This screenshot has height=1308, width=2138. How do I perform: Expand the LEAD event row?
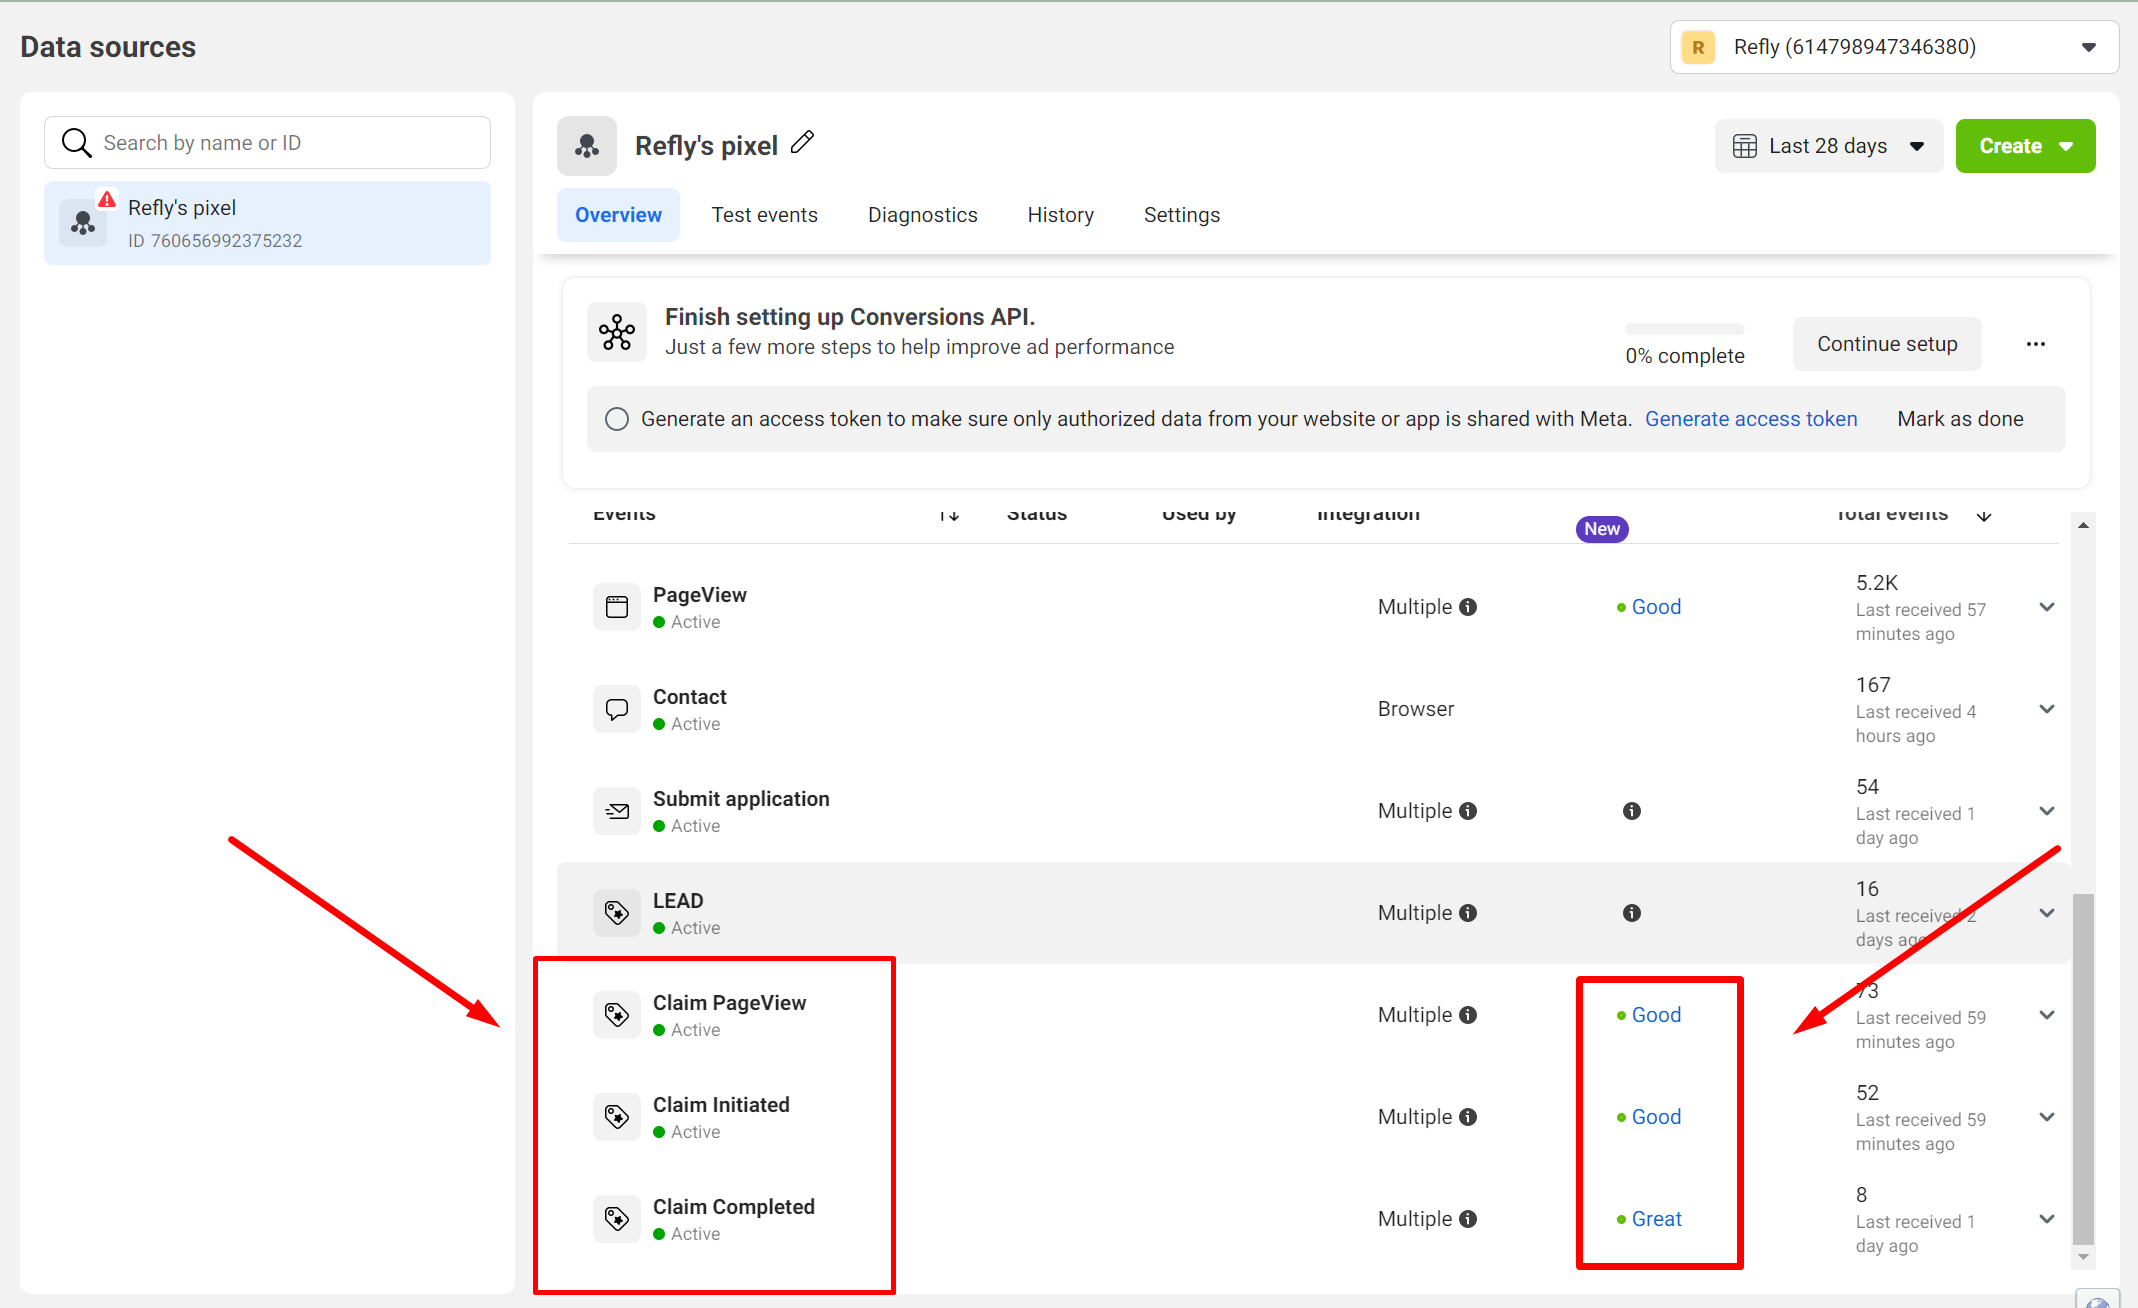click(2047, 913)
